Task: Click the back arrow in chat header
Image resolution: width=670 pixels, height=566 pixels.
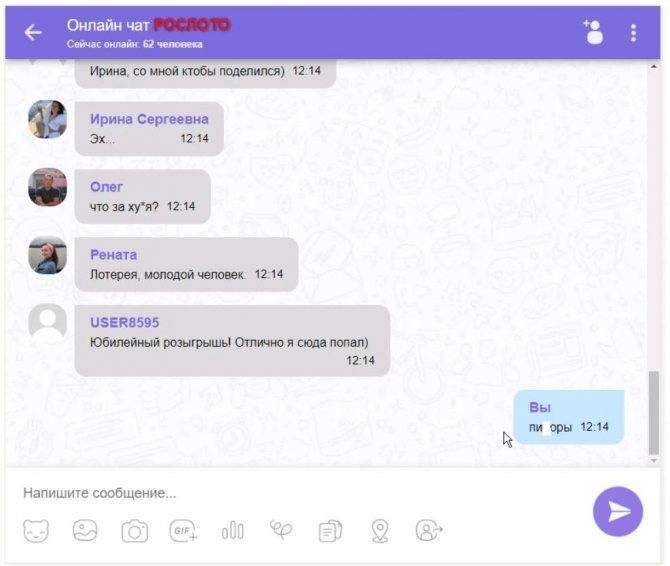Action: click(x=33, y=32)
